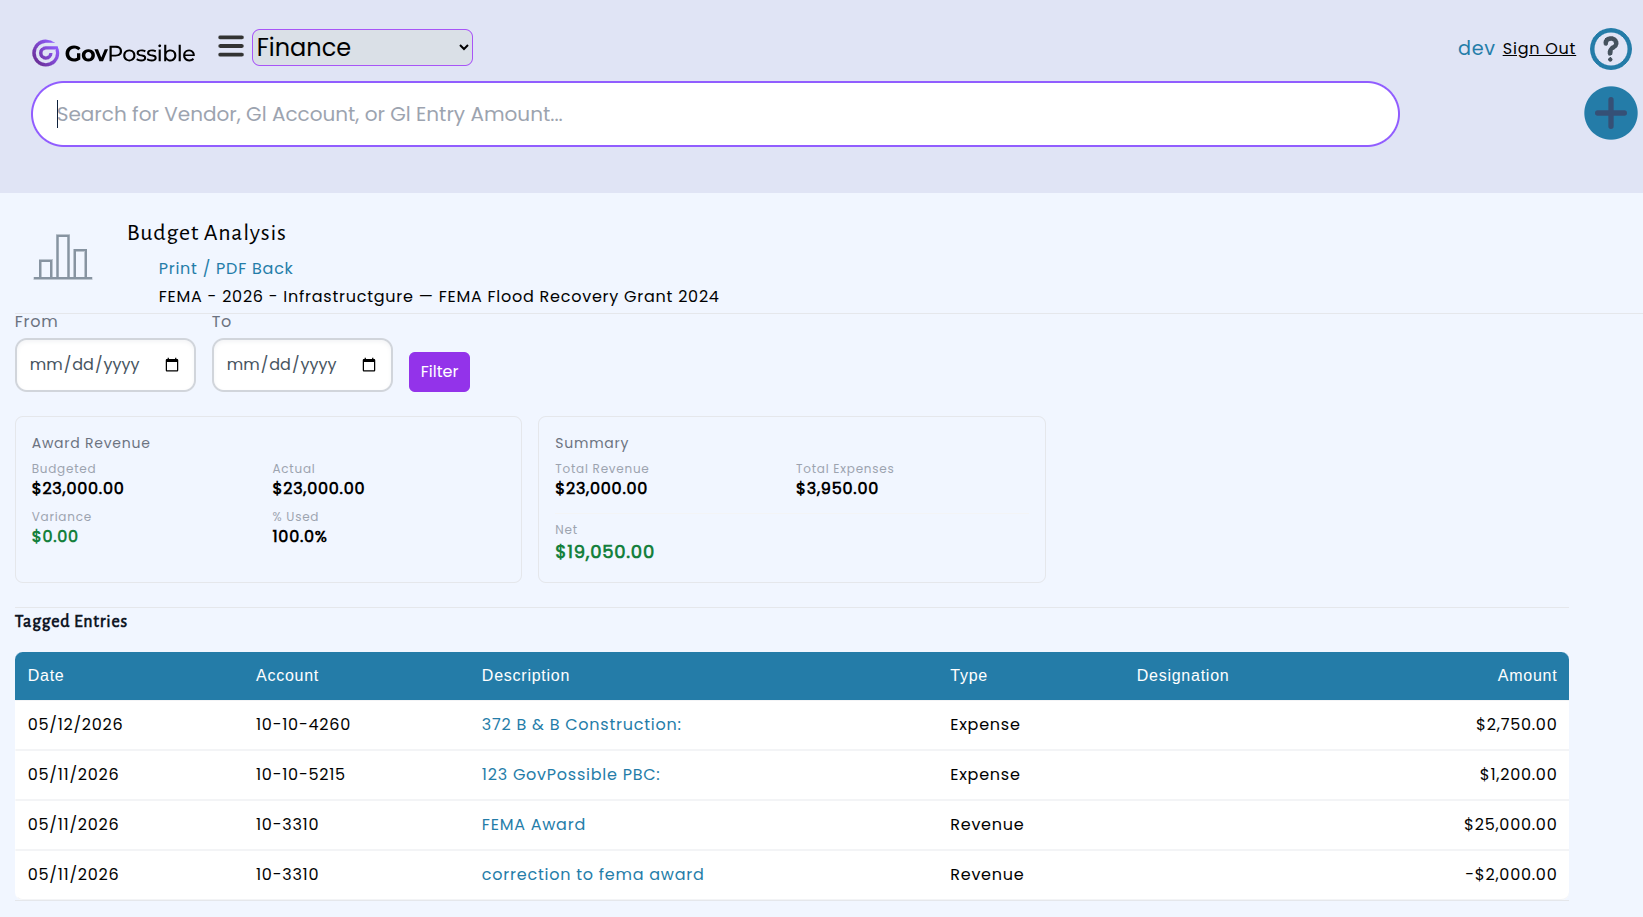Open the Finance module dropdown

point(362,47)
